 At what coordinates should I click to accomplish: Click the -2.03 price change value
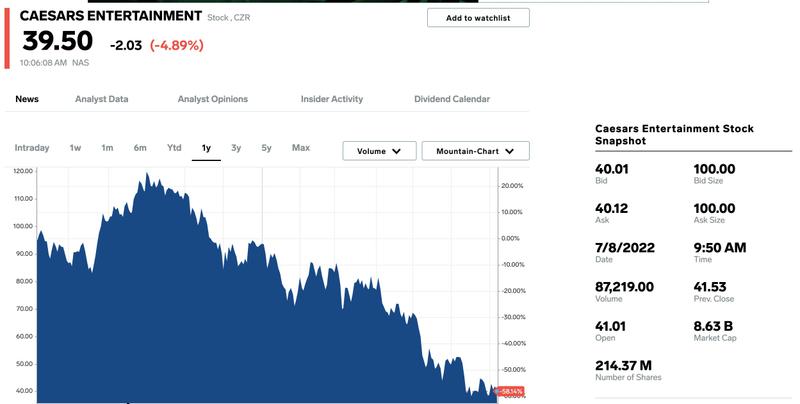click(126, 45)
